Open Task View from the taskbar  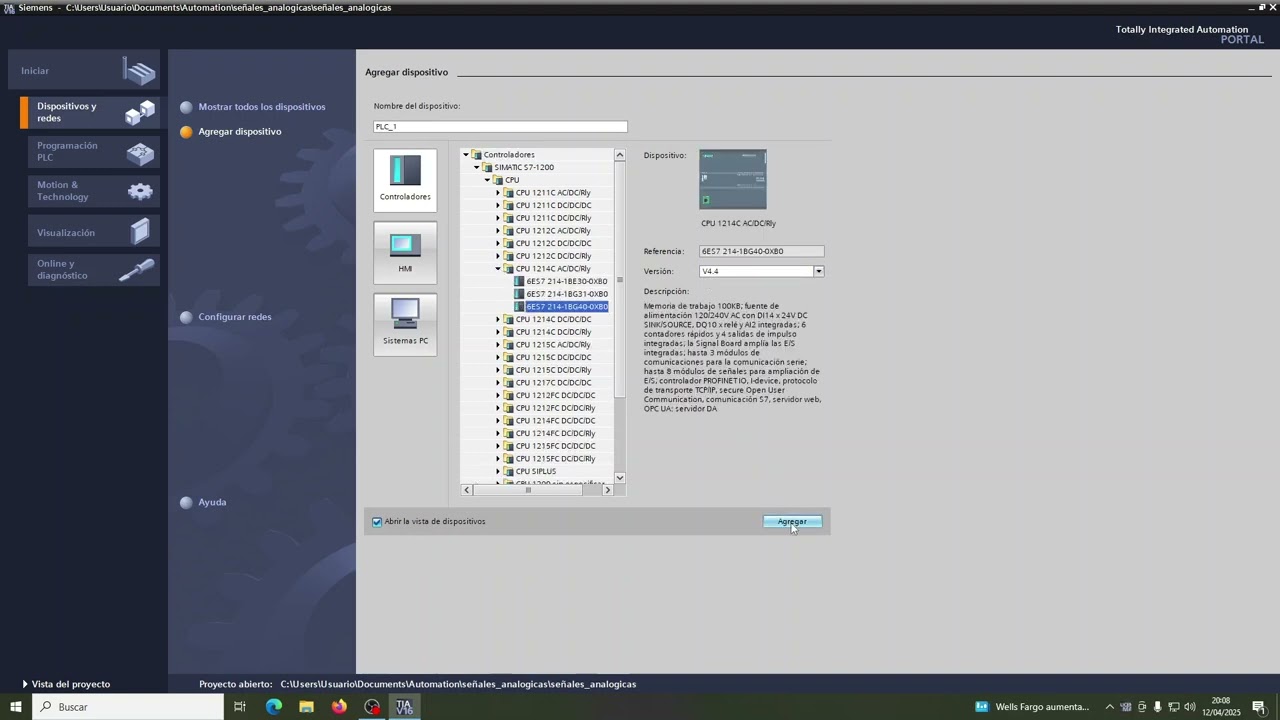click(x=240, y=707)
